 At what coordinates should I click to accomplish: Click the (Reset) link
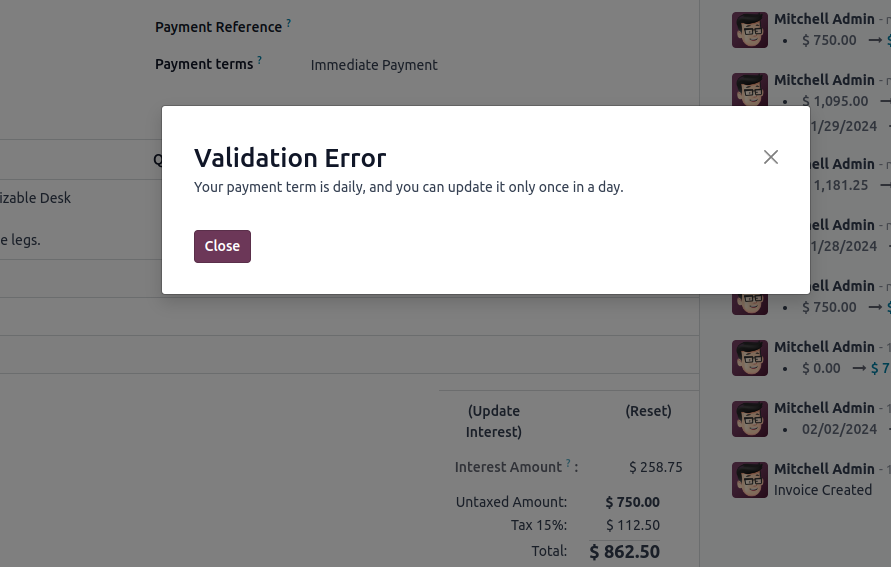(648, 410)
